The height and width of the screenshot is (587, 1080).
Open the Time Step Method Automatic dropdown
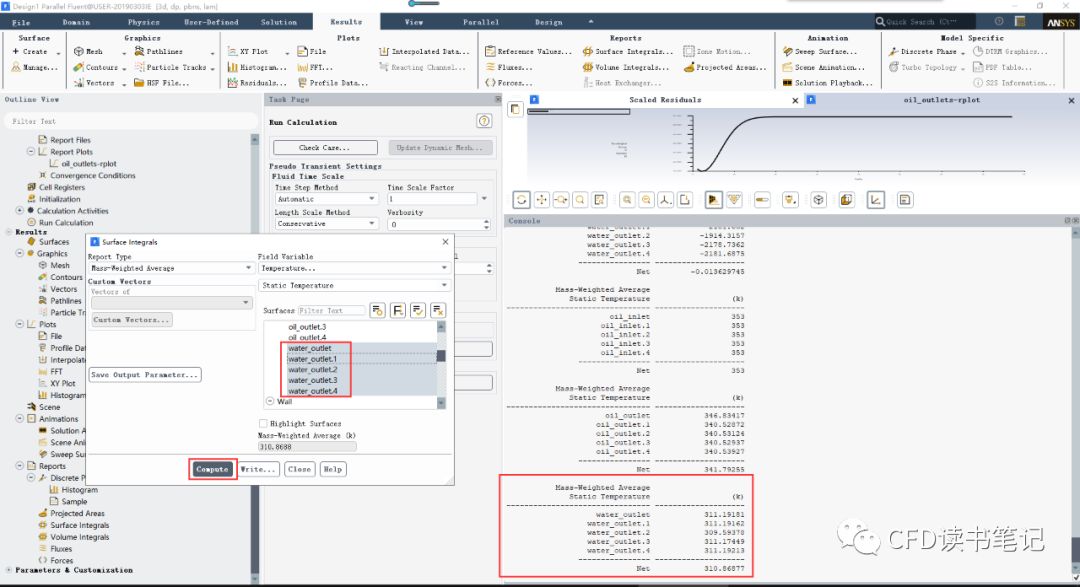click(326, 198)
